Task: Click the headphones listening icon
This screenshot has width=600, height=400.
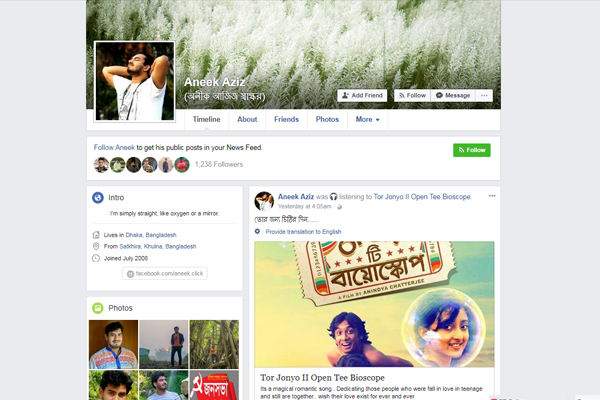Action: point(334,197)
